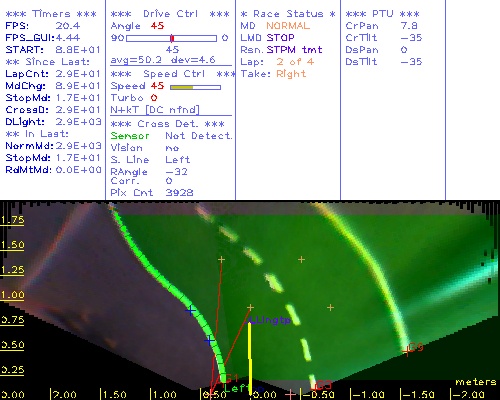Click the yellow vertical heading bar
The image size is (500, 400).
tap(249, 357)
